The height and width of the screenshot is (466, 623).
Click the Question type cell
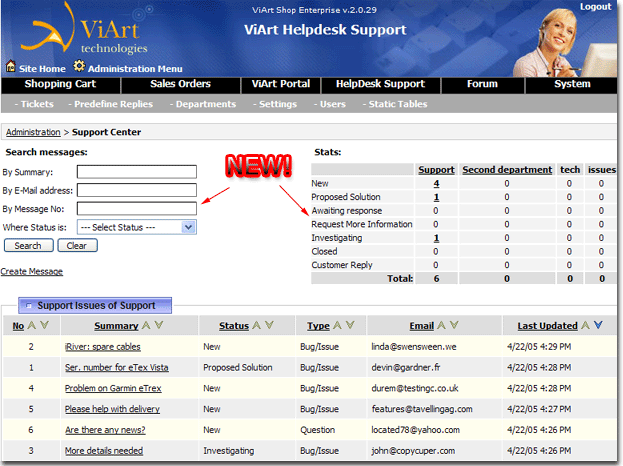pyautogui.click(x=317, y=430)
